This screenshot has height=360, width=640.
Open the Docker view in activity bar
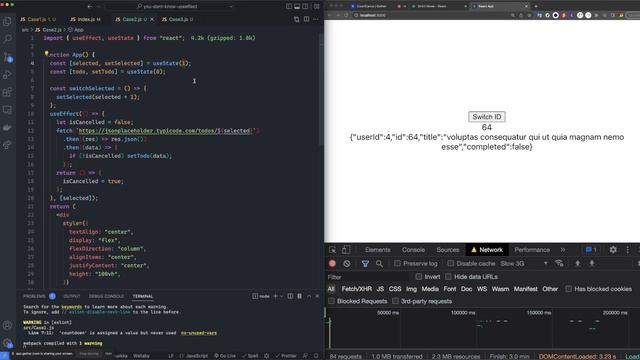(x=7, y=127)
